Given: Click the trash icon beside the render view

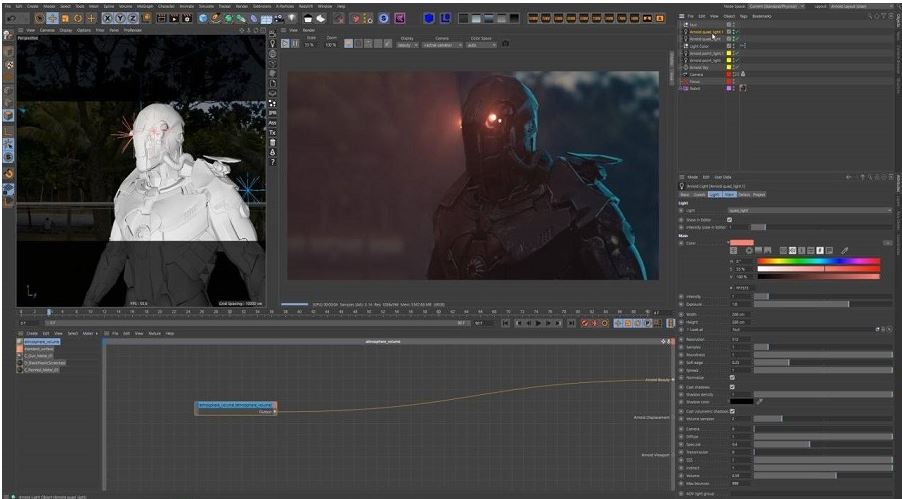Looking at the screenshot, I should (273, 142).
